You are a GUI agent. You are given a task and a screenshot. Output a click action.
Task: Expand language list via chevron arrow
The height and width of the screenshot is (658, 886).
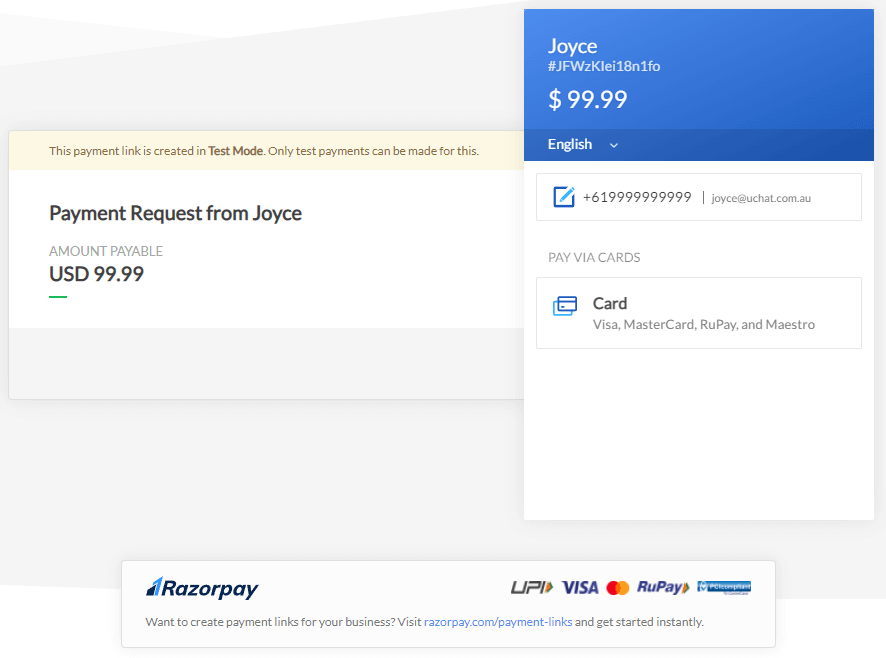point(614,145)
